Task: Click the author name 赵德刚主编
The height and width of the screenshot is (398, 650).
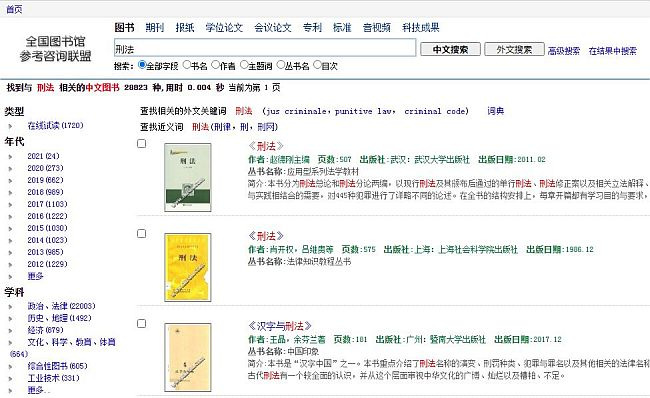Action: pos(290,160)
